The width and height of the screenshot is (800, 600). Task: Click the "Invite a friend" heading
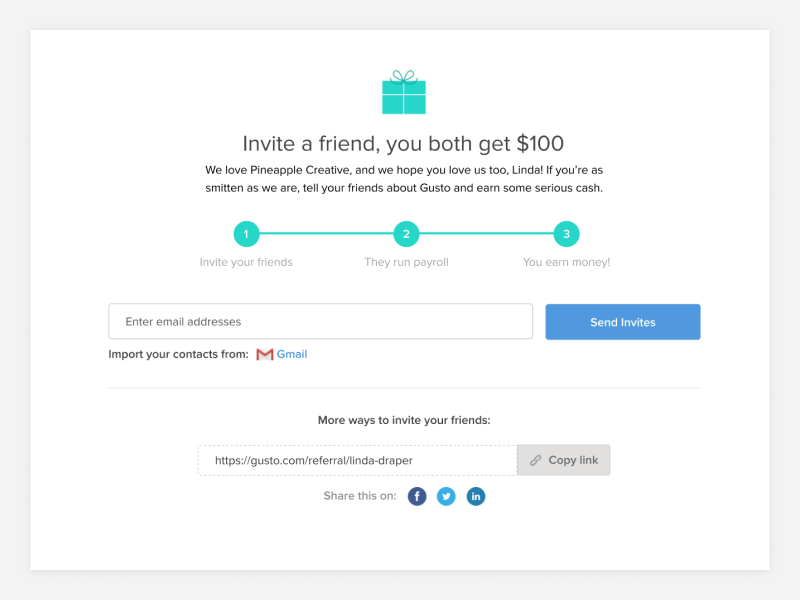[x=403, y=143]
